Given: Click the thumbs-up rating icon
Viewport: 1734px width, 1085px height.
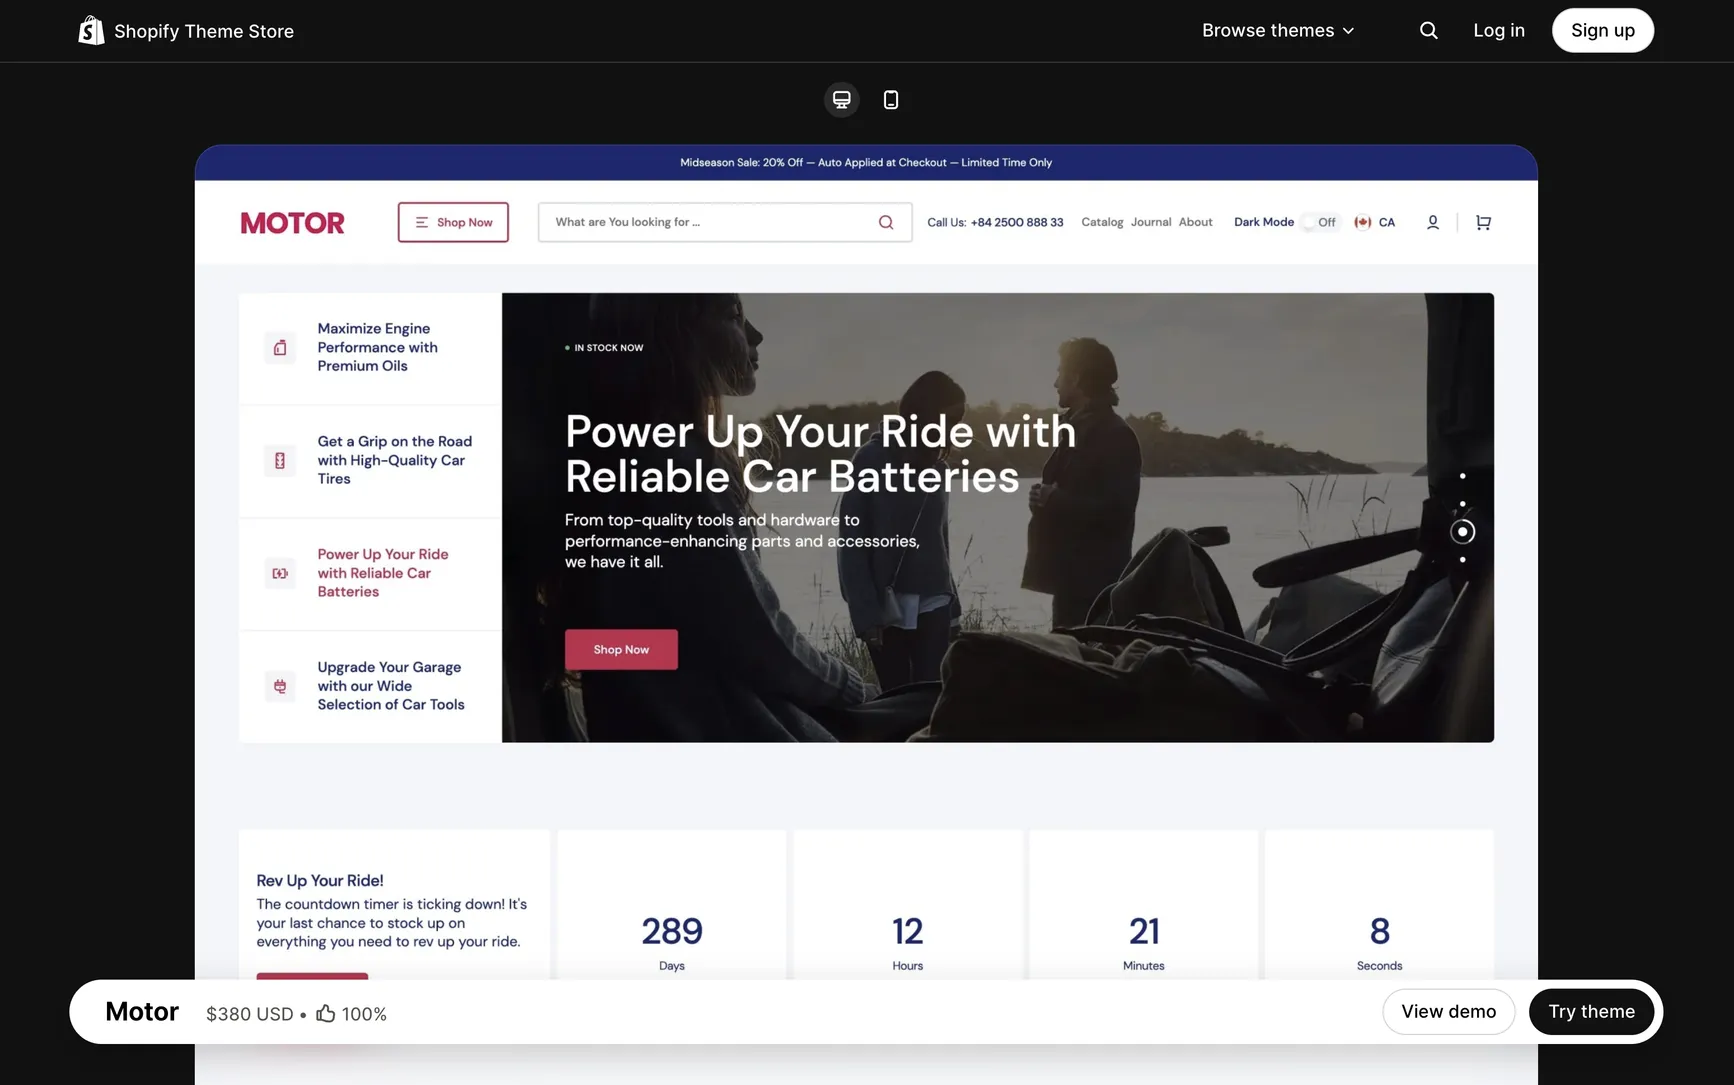Looking at the screenshot, I should 325,1013.
